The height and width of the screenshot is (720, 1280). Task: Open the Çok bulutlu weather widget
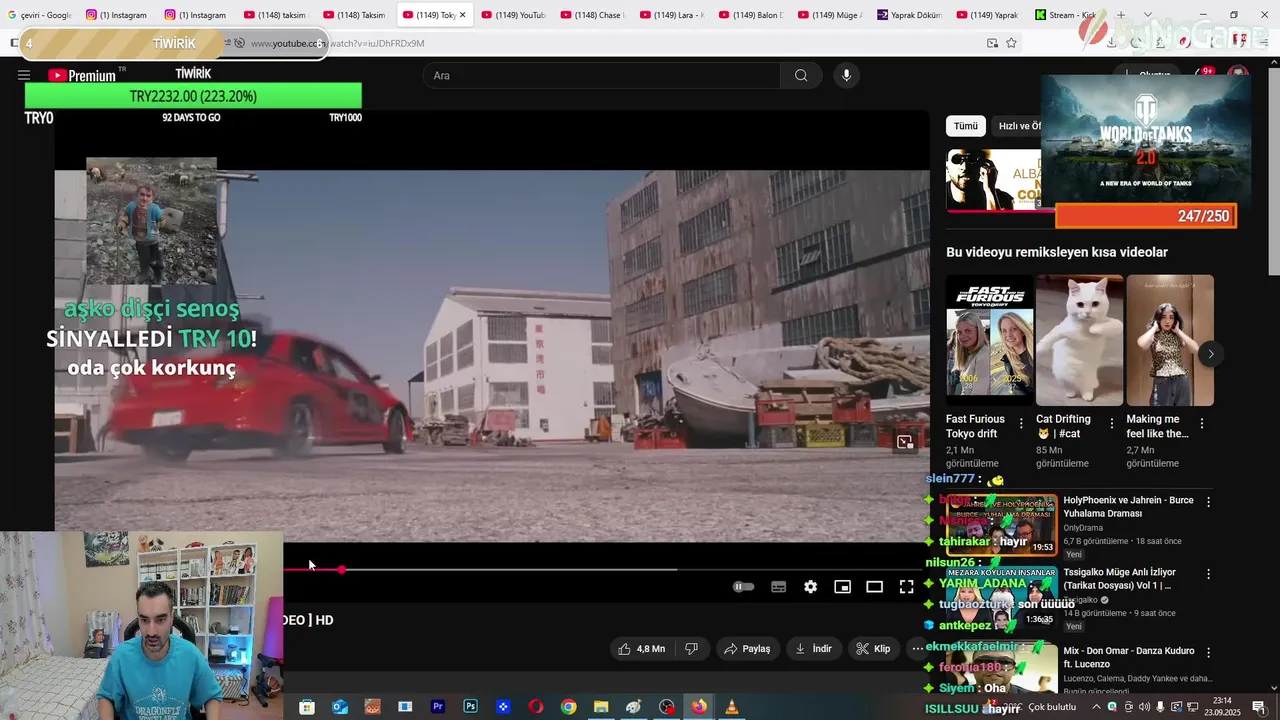(x=1042, y=707)
